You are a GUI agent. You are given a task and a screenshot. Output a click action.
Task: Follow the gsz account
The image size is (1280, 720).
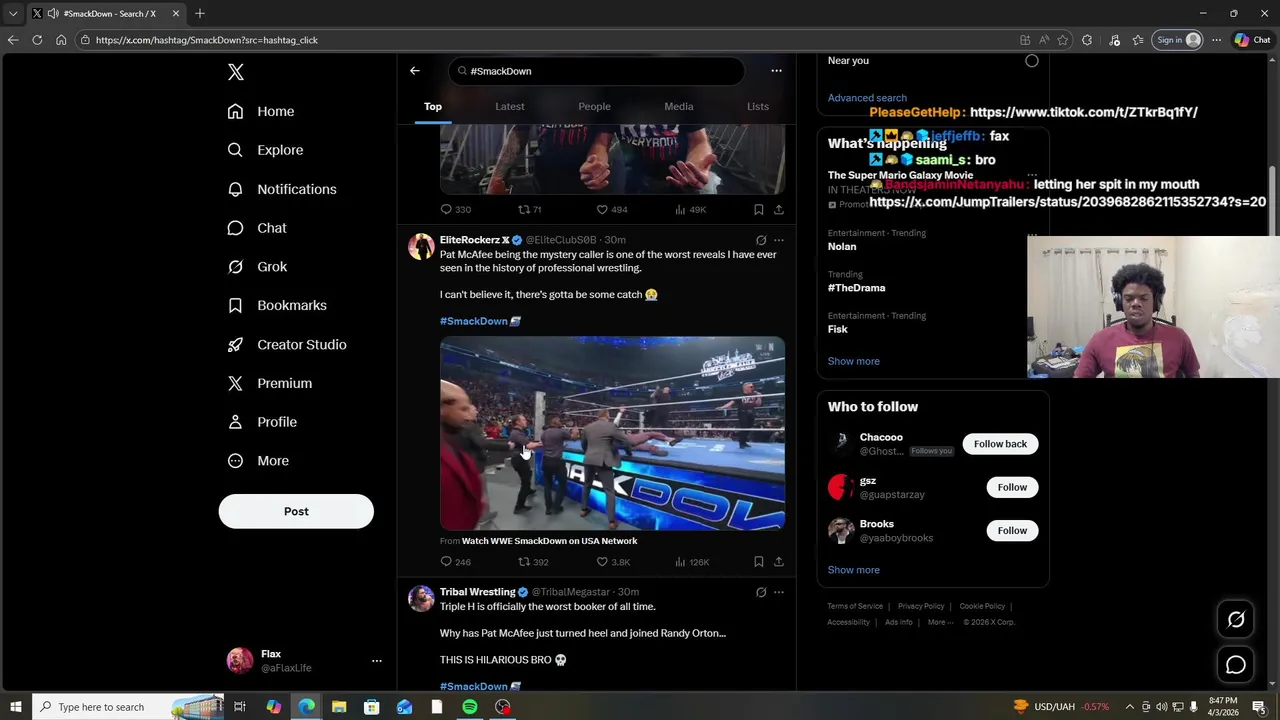1012,487
